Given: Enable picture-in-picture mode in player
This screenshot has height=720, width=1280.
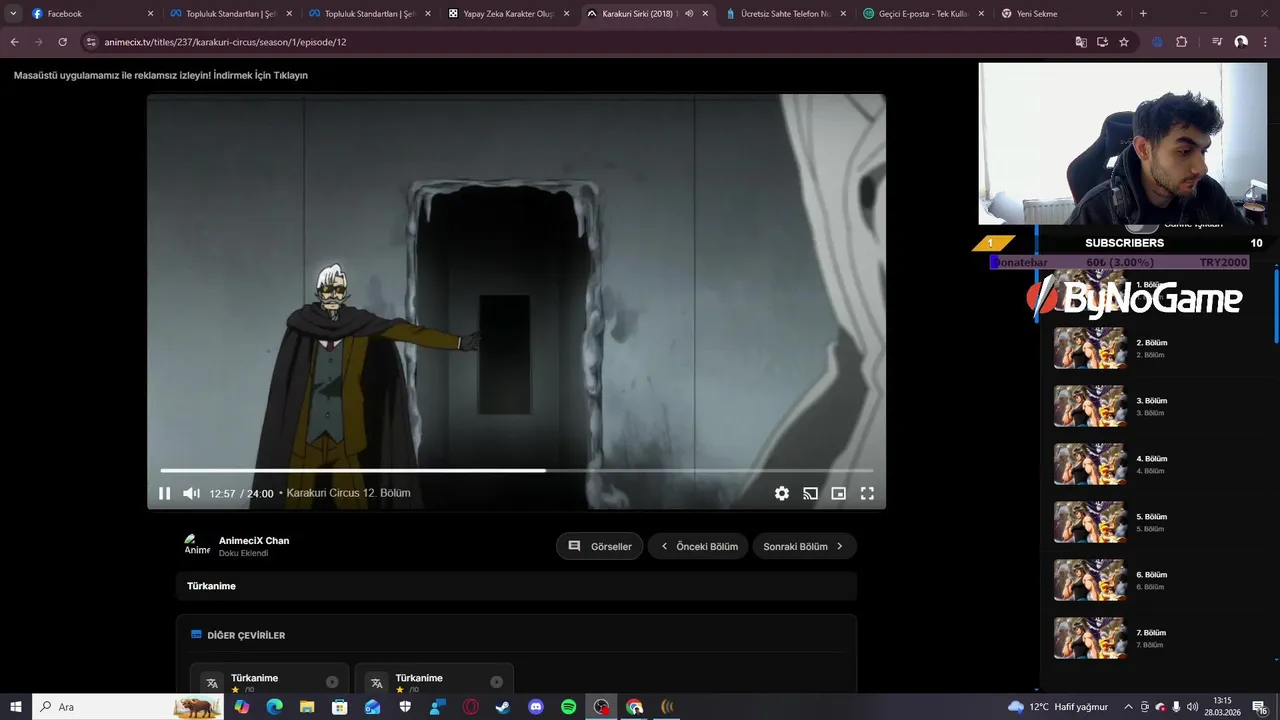Looking at the screenshot, I should point(839,493).
